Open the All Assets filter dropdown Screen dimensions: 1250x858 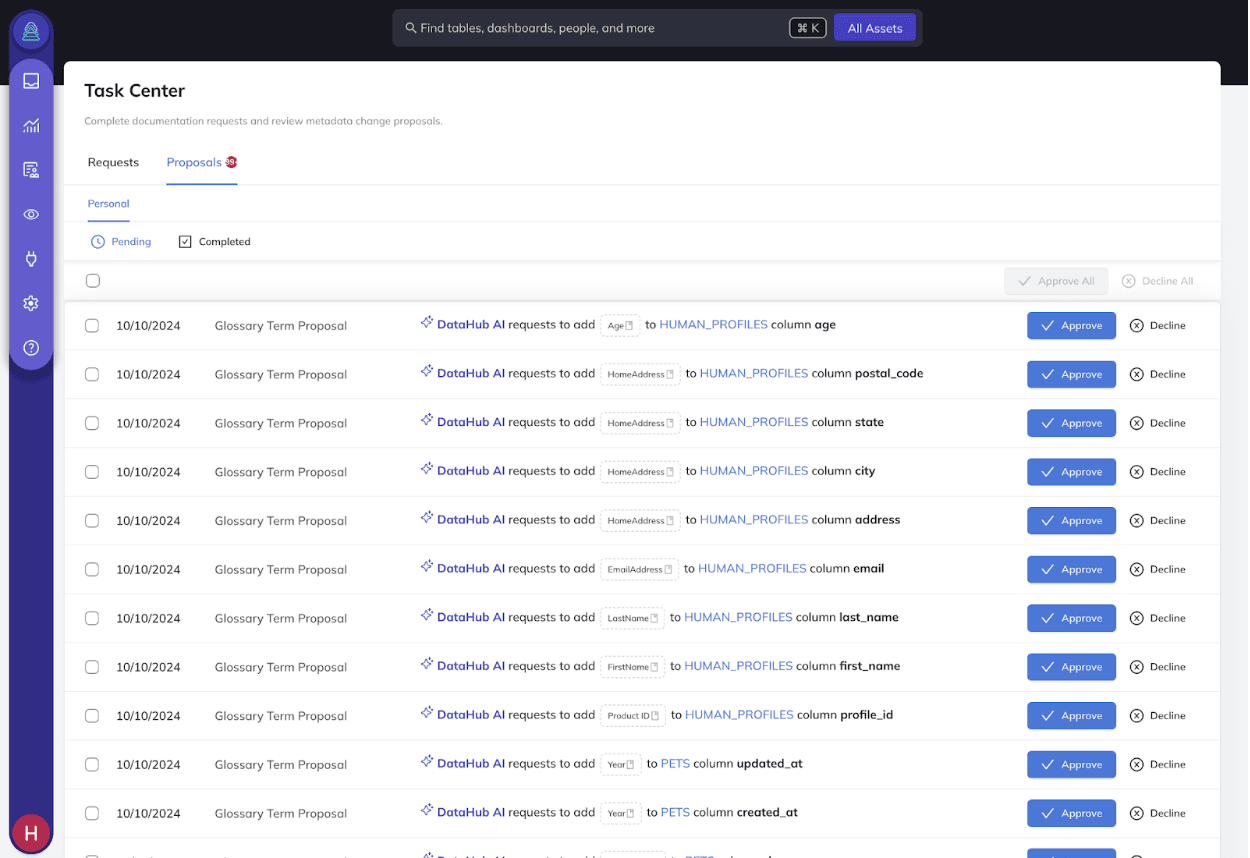click(874, 28)
